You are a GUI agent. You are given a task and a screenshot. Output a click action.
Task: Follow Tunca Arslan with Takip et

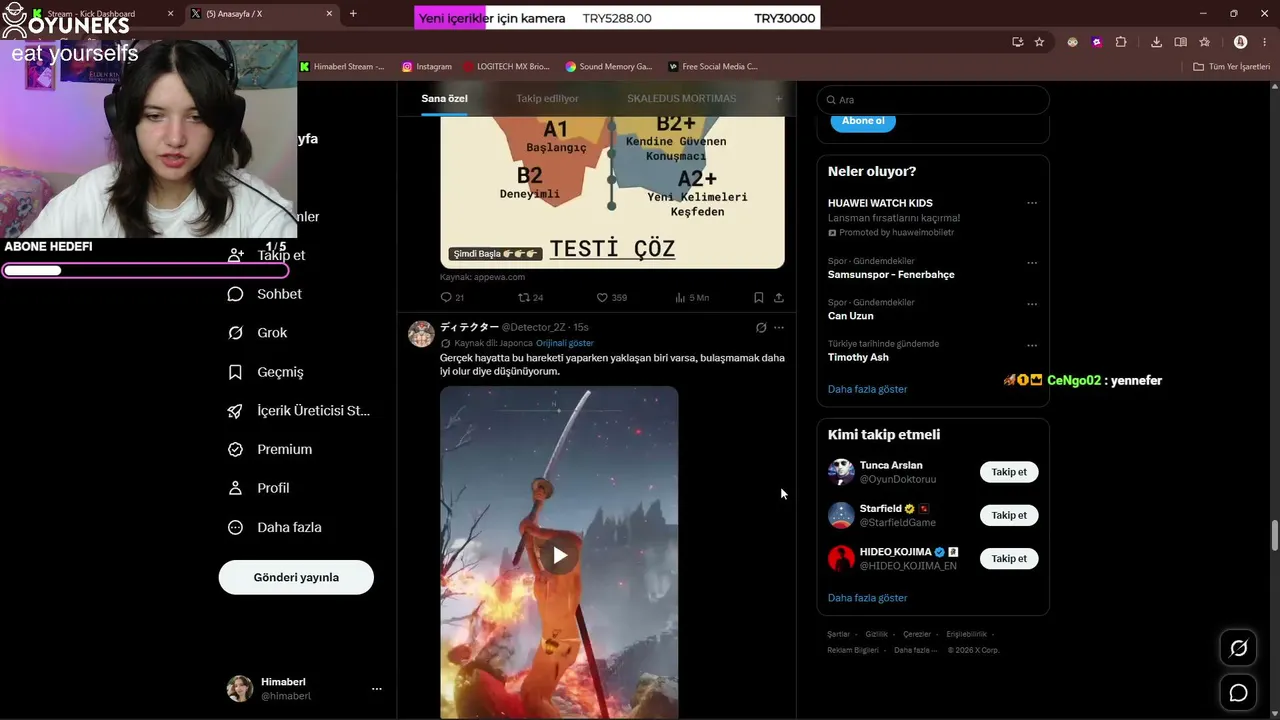(1009, 472)
